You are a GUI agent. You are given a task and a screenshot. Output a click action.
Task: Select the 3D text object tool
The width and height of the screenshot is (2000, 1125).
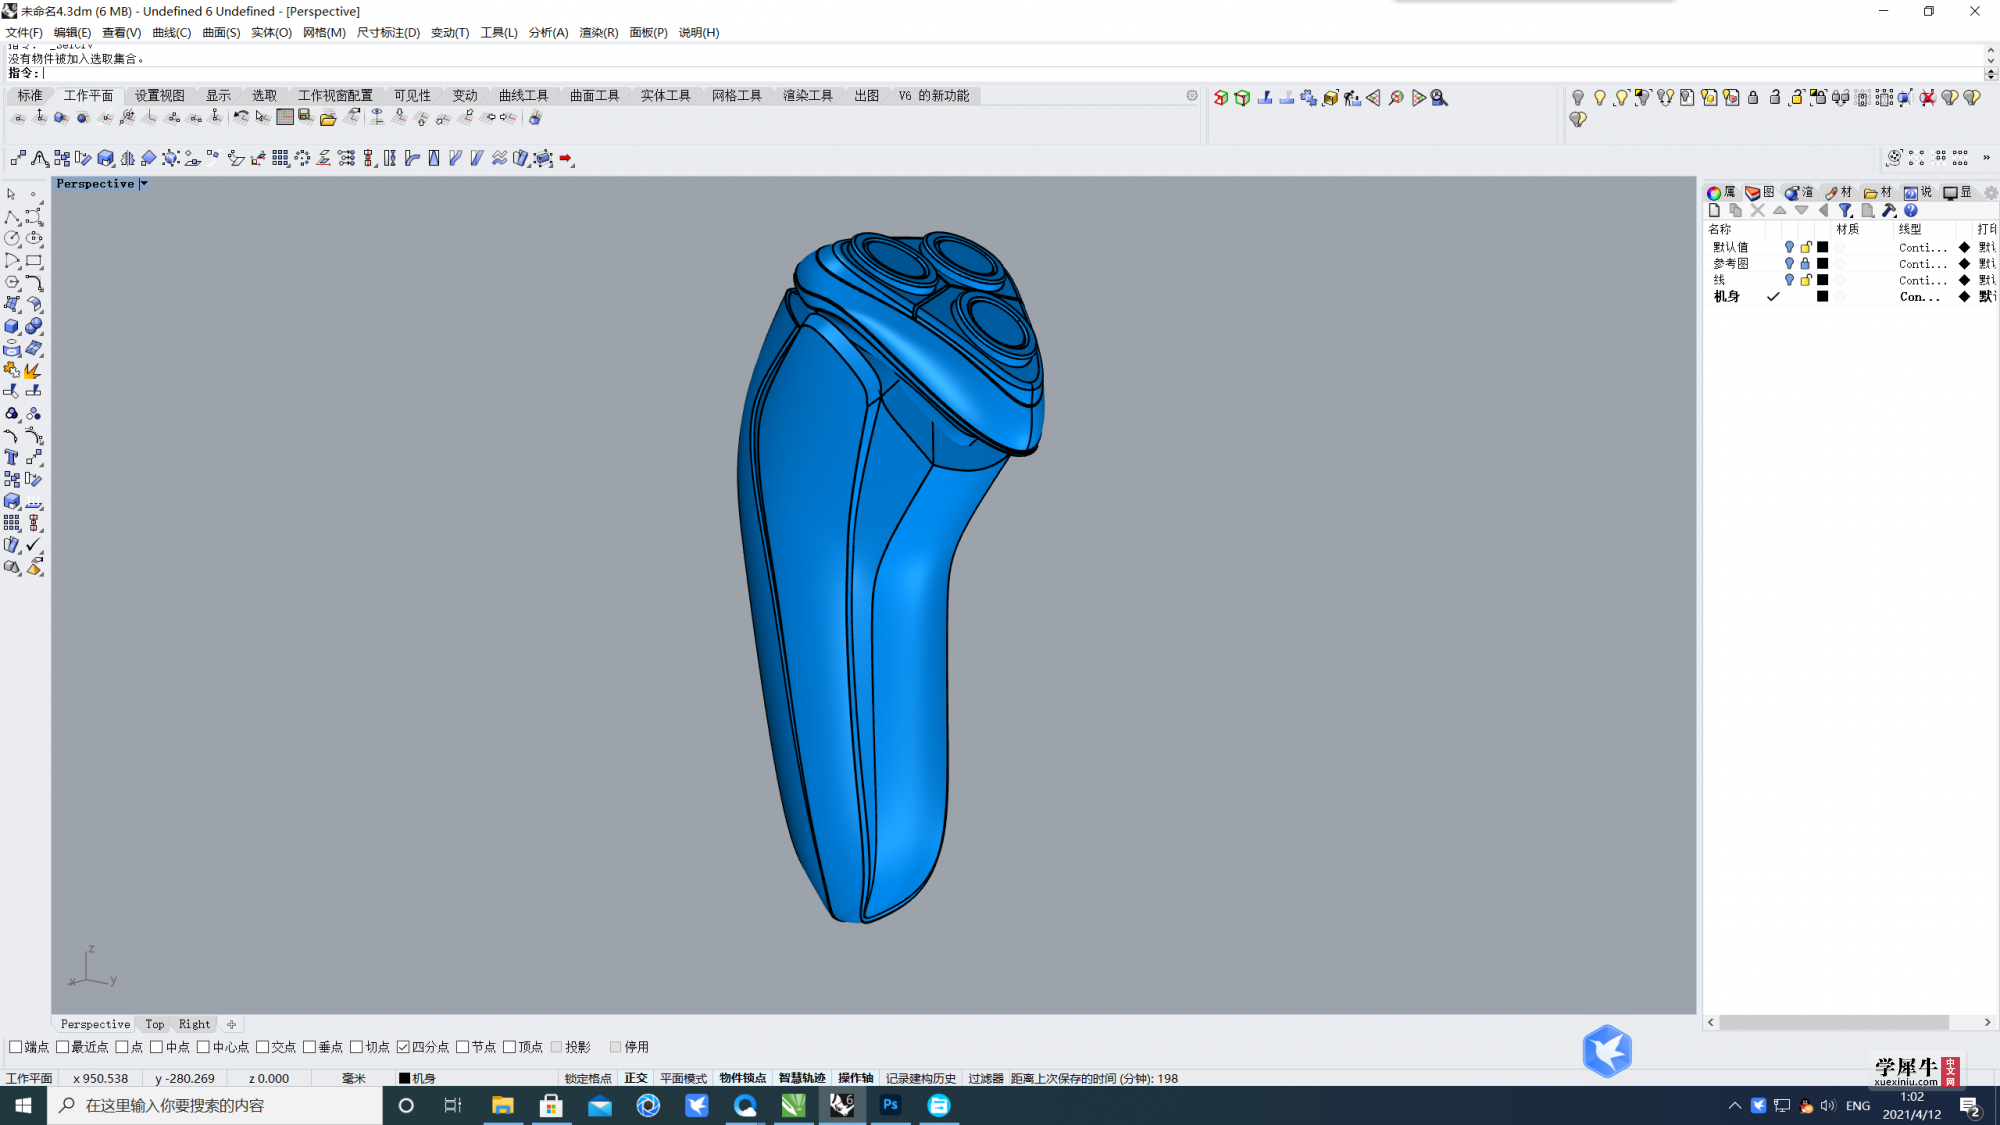tap(12, 457)
